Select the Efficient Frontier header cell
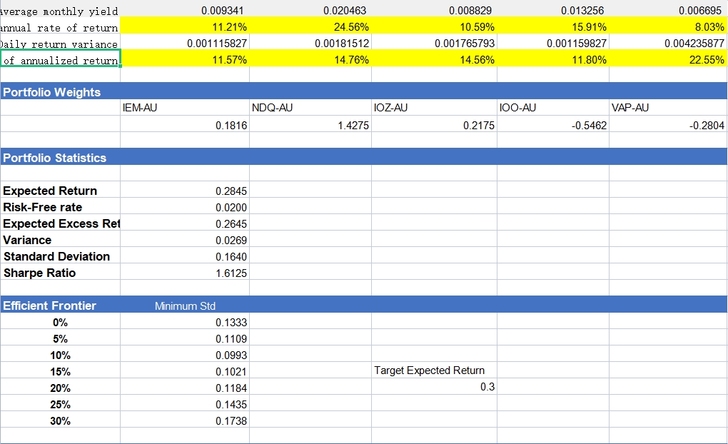This screenshot has height=444, width=728. (60, 306)
